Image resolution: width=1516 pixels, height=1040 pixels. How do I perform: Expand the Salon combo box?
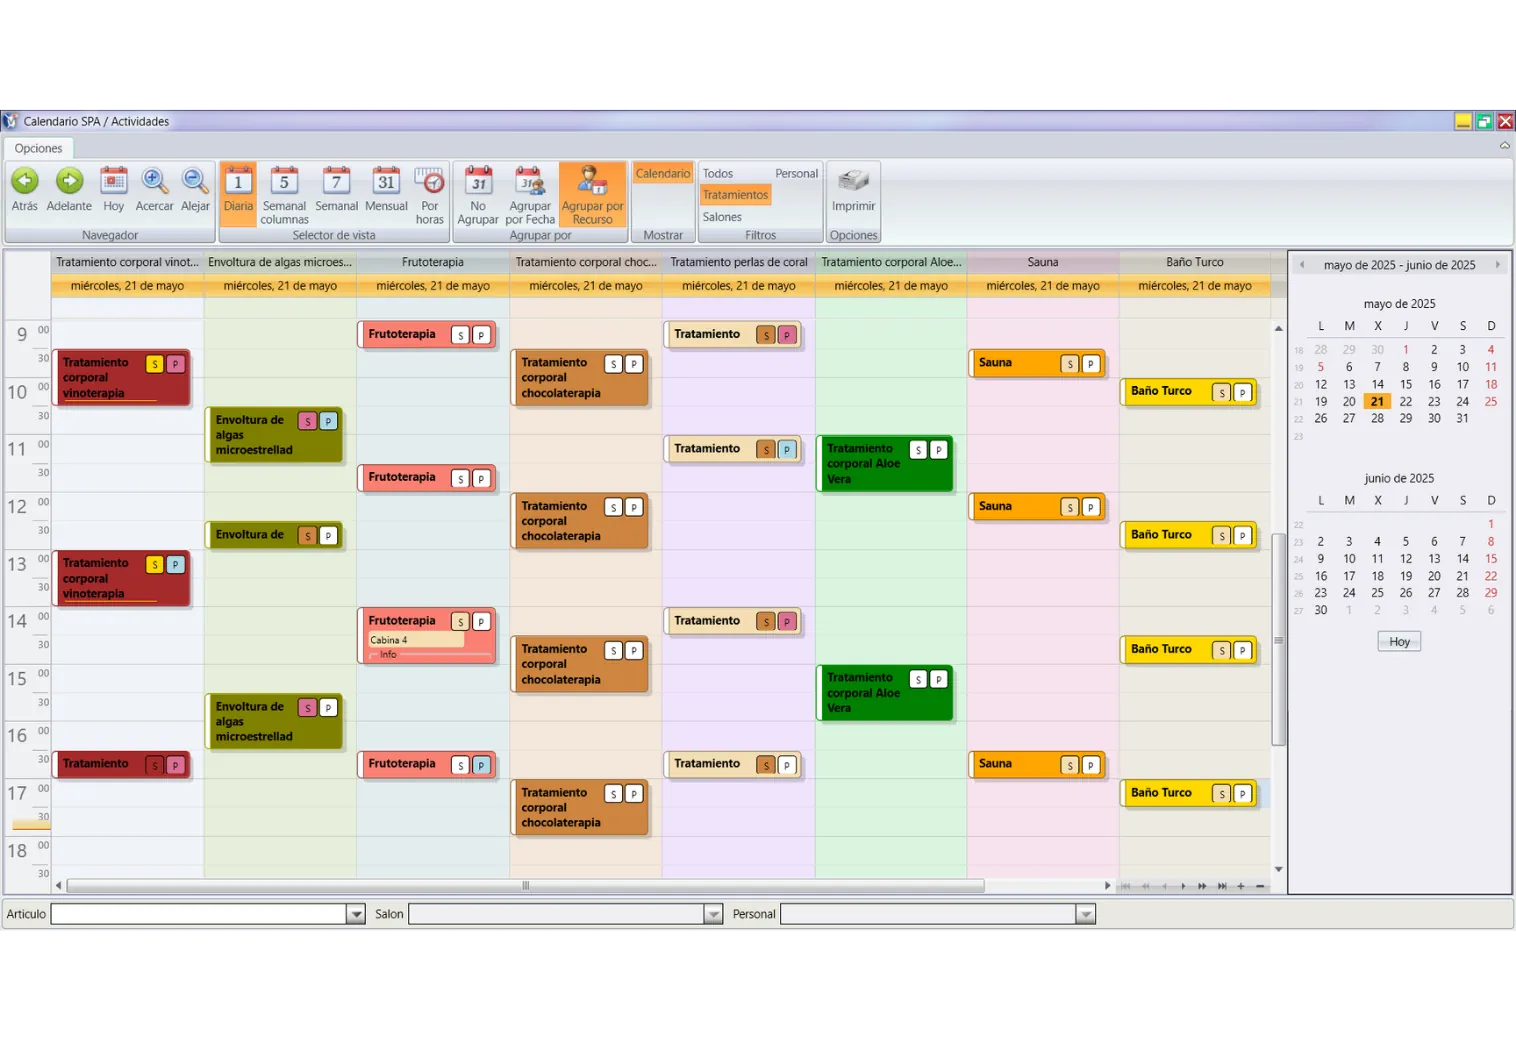pos(713,914)
